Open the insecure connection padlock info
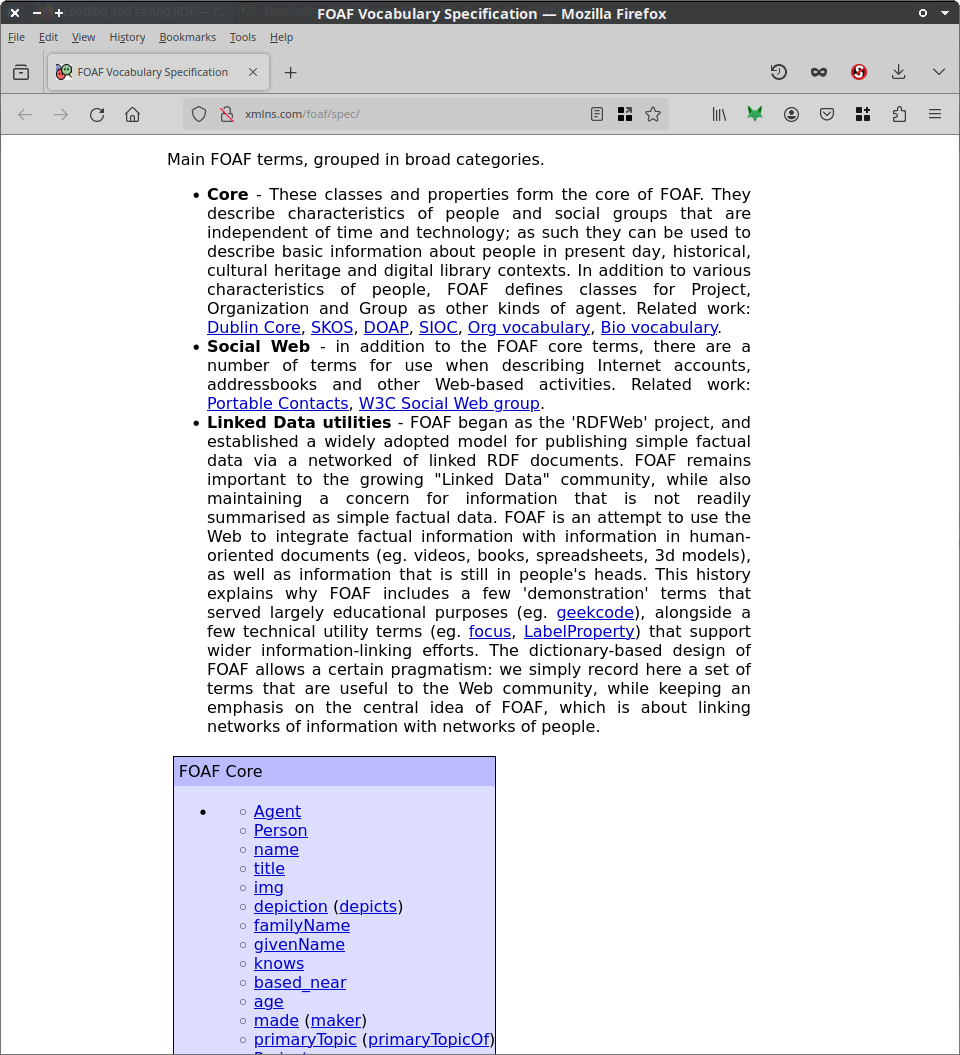The height and width of the screenshot is (1055, 960). (226, 115)
